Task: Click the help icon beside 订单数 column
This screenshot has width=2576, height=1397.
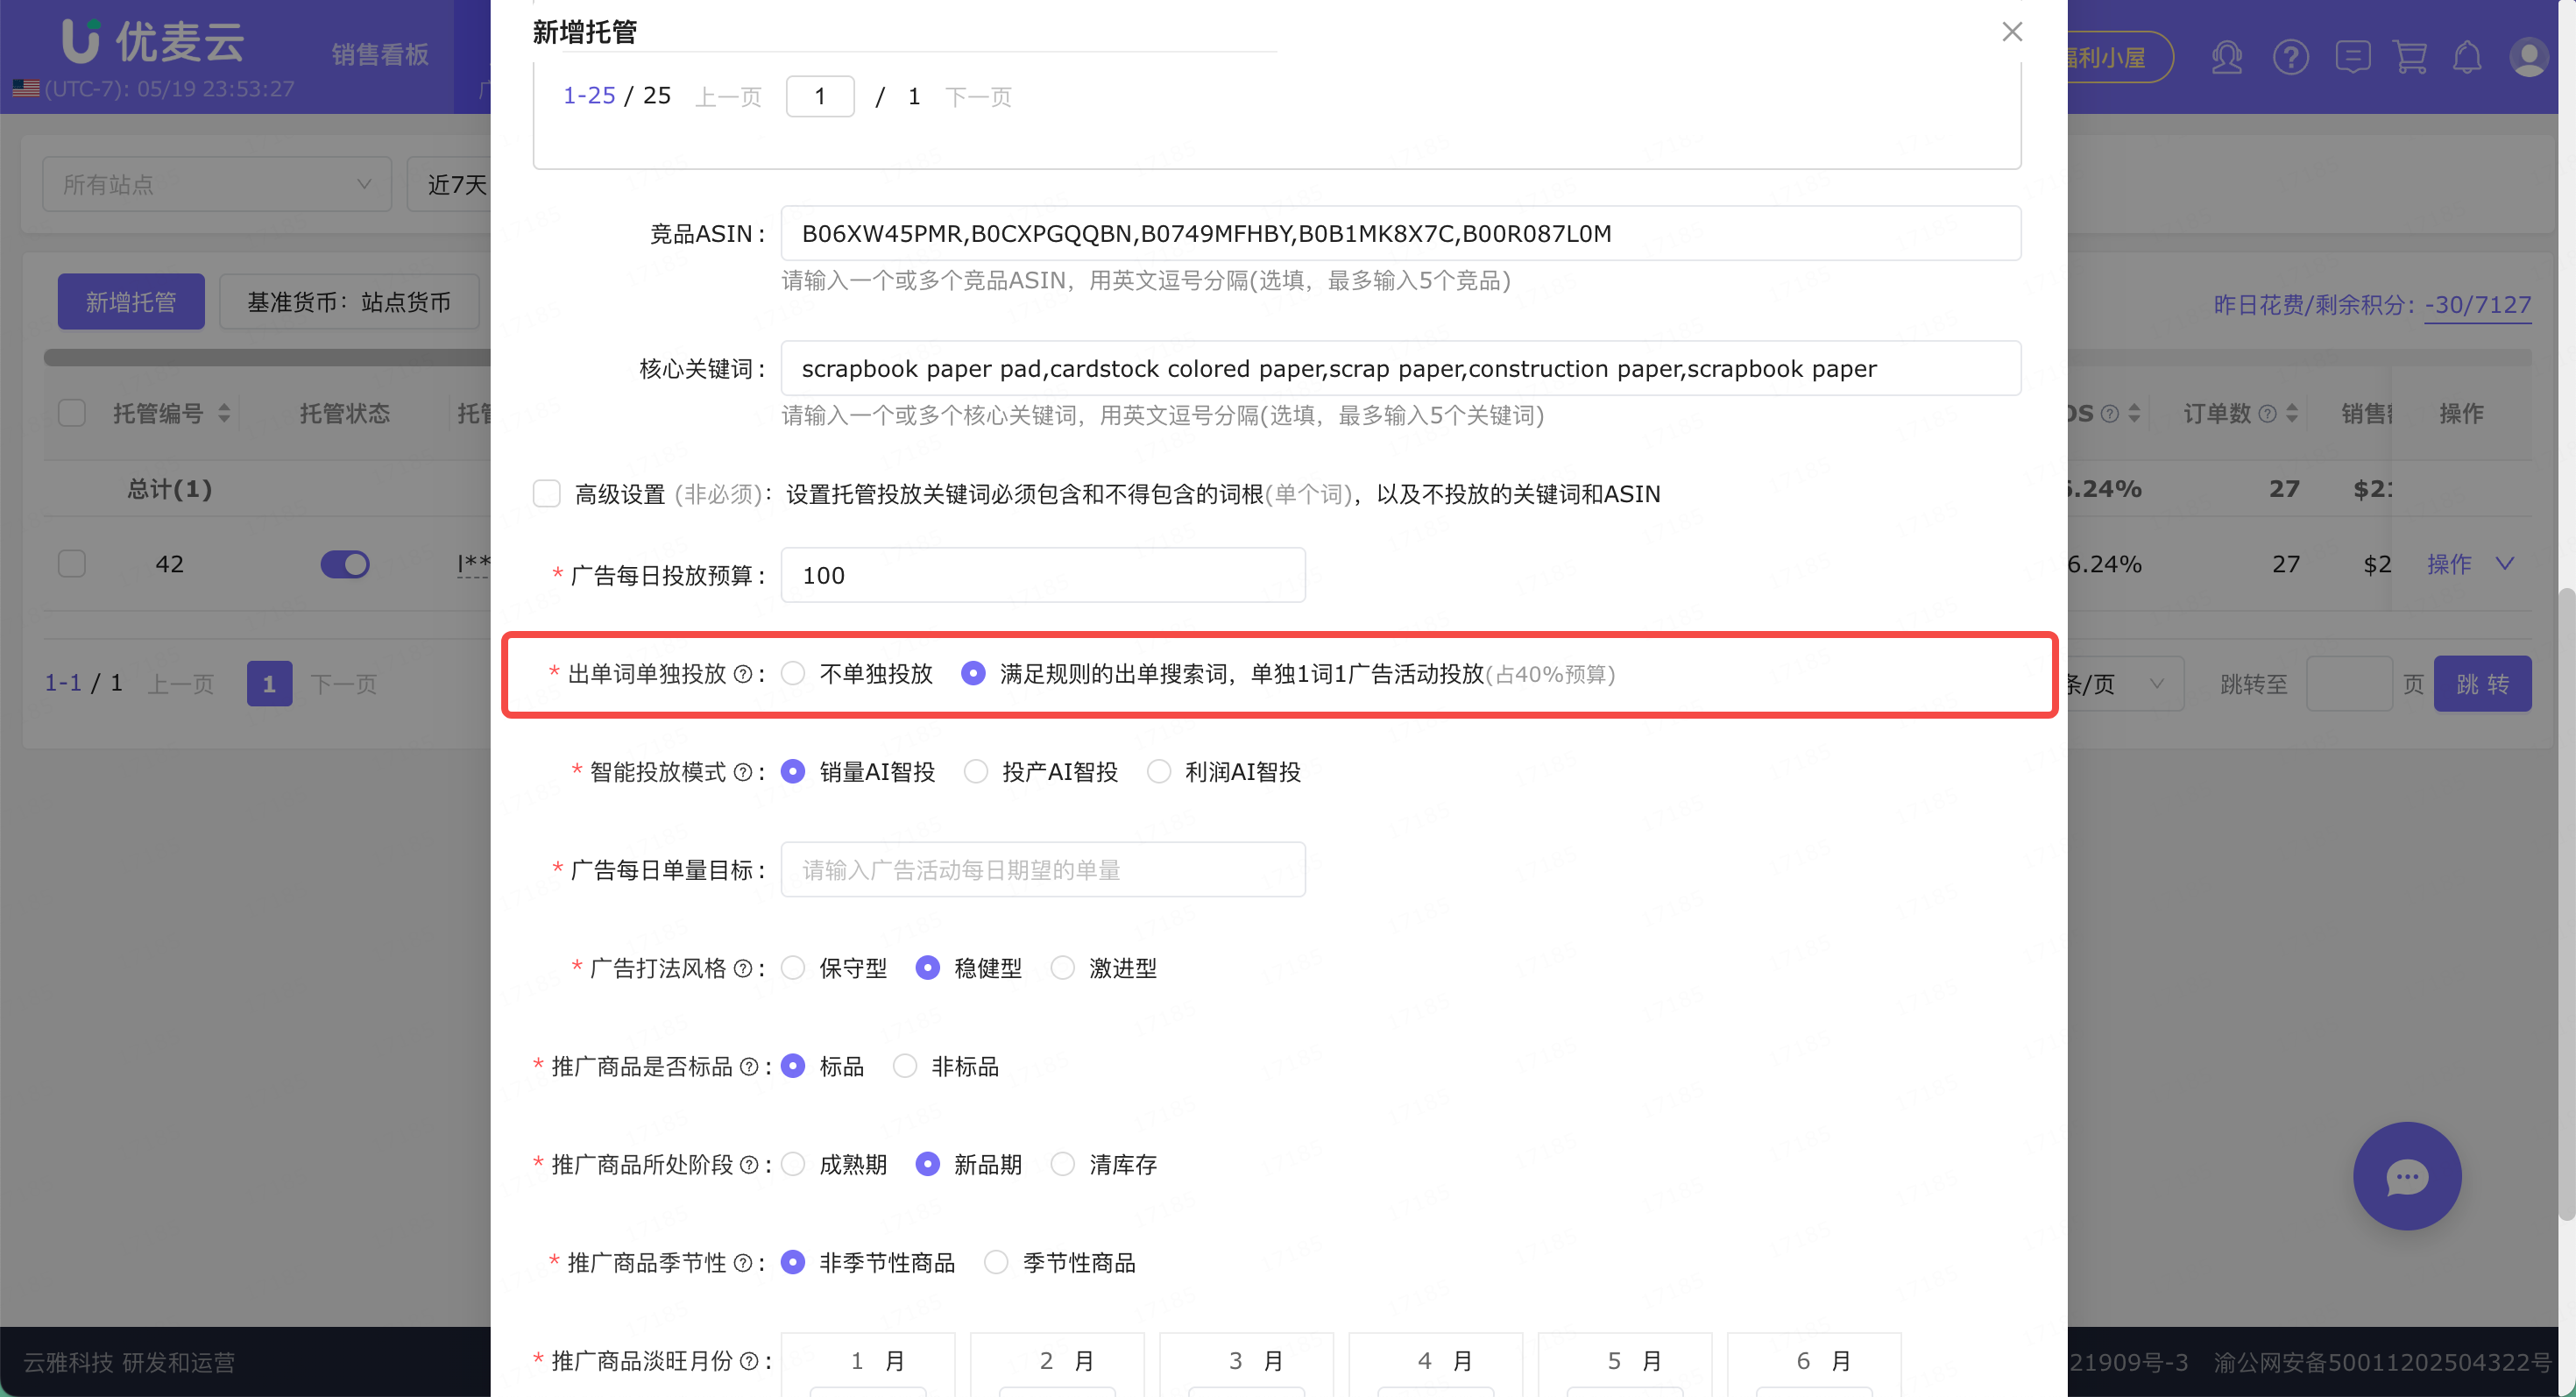Action: [2267, 413]
